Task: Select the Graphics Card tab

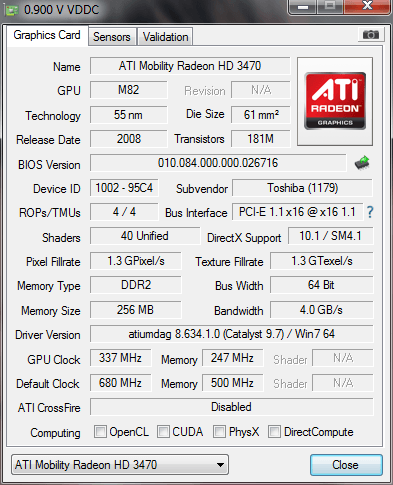Action: [x=47, y=35]
